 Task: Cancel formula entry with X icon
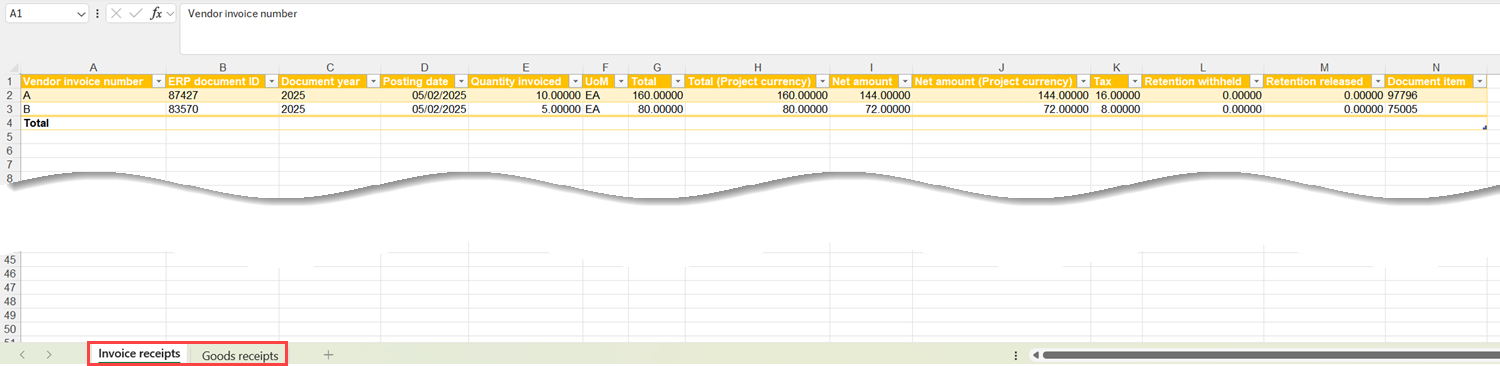[x=116, y=14]
